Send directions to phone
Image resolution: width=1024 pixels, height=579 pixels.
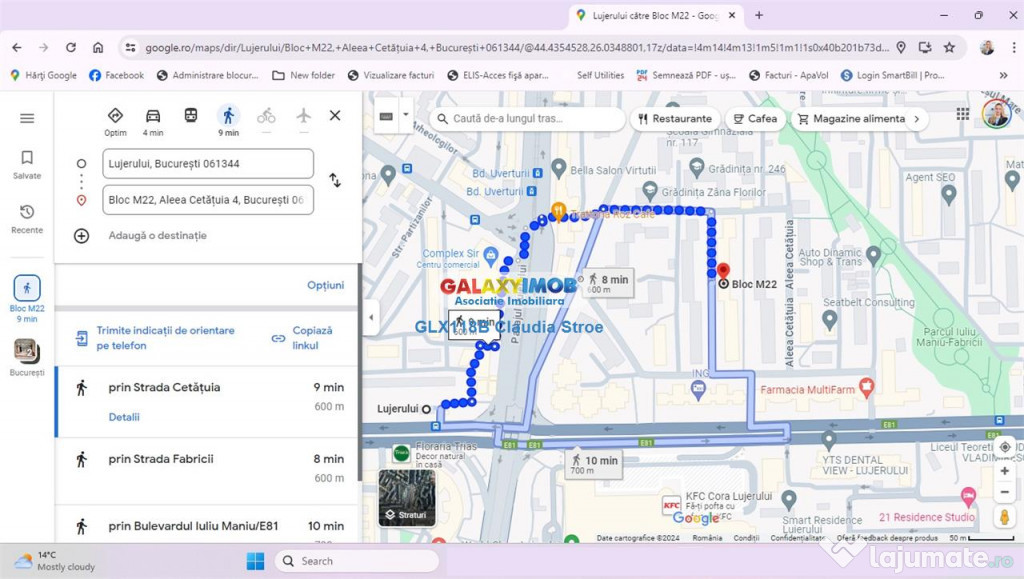[x=157, y=338]
